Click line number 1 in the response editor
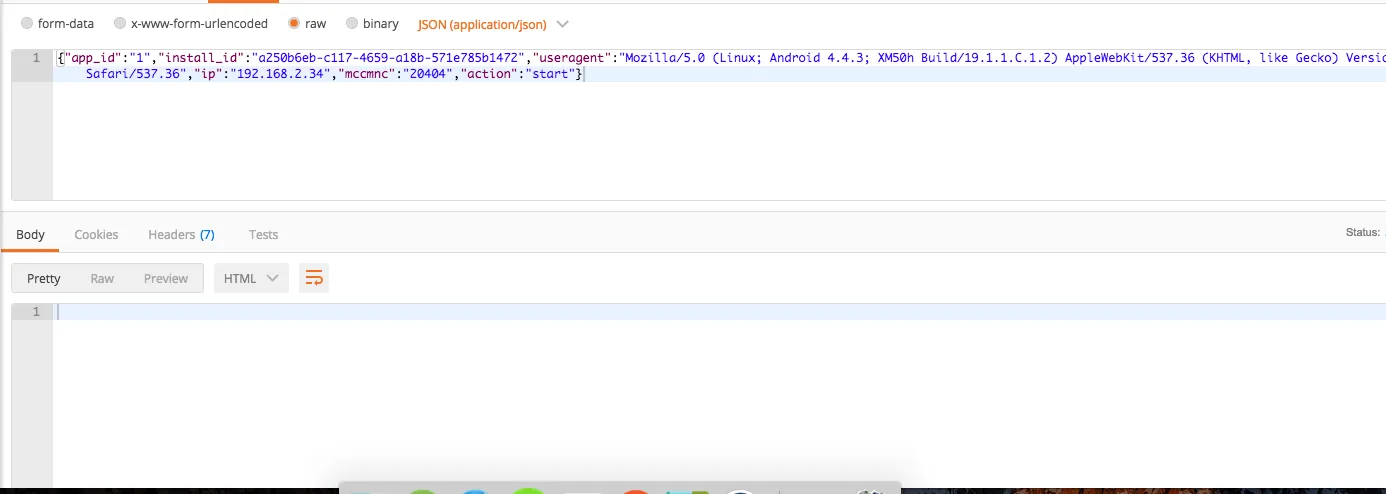 tap(36, 312)
